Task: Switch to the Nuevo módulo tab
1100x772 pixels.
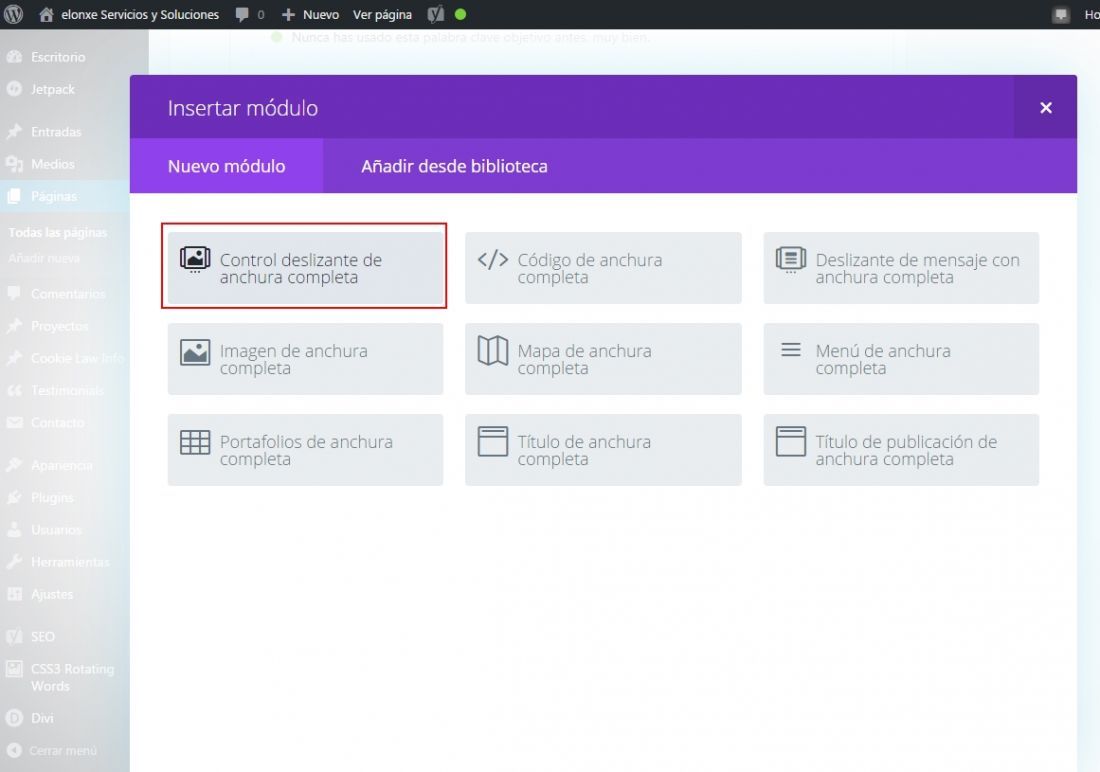Action: [227, 166]
